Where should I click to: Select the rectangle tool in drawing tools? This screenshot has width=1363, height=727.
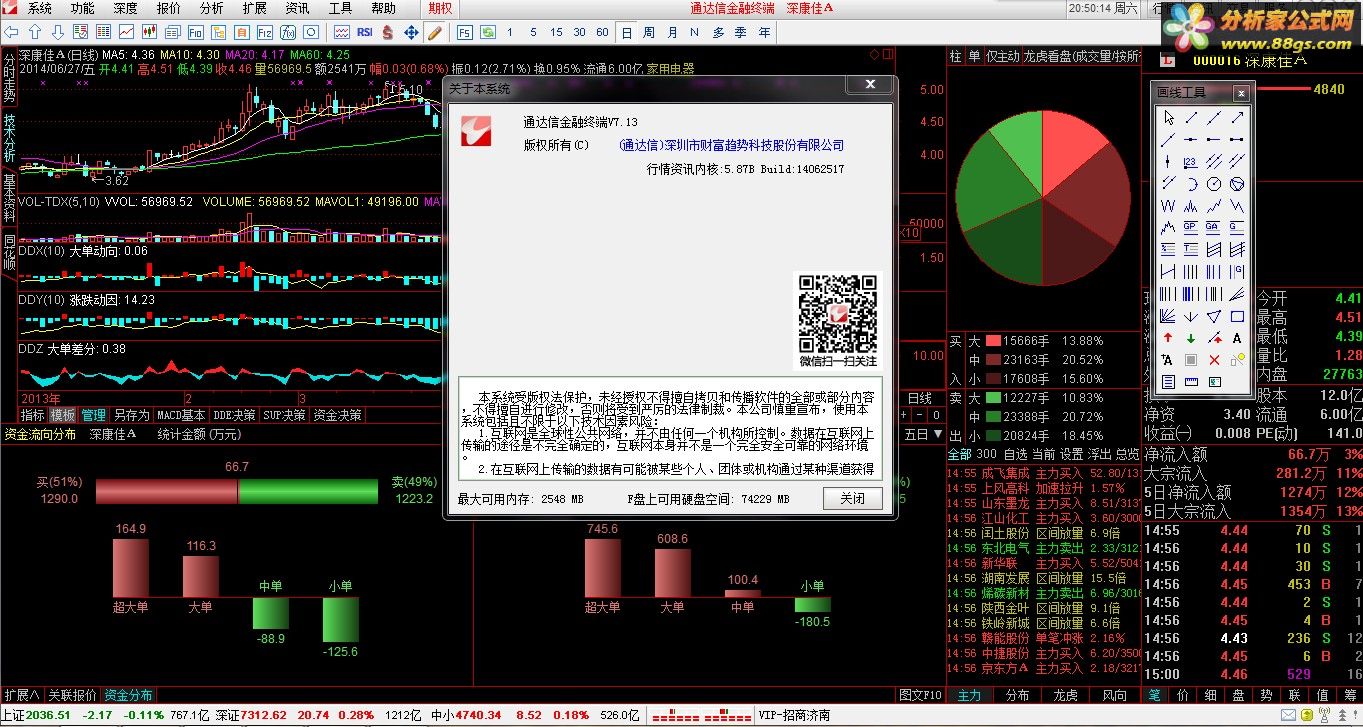[1237, 315]
